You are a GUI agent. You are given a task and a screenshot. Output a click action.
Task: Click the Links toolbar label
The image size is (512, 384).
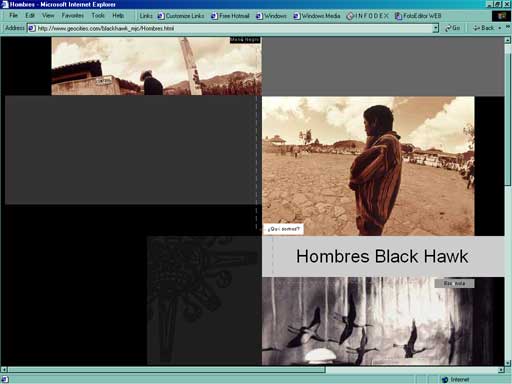146,16
